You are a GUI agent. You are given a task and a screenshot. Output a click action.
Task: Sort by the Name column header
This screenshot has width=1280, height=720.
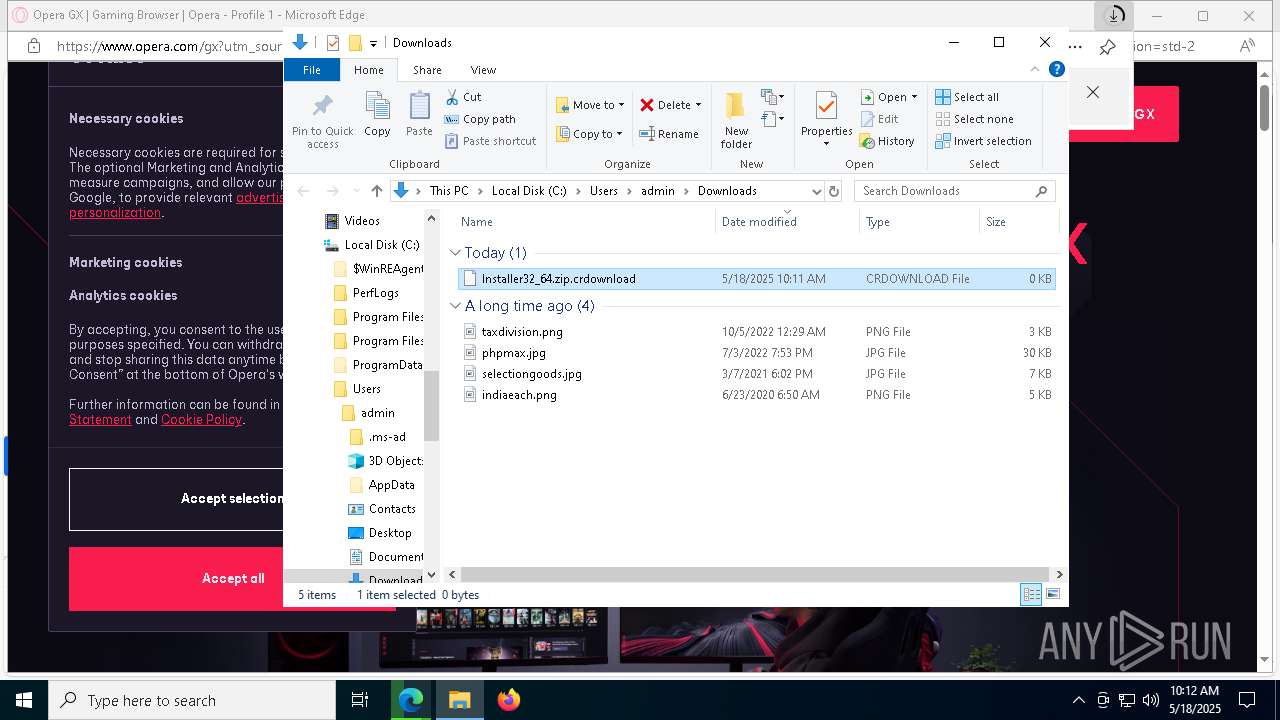point(585,222)
